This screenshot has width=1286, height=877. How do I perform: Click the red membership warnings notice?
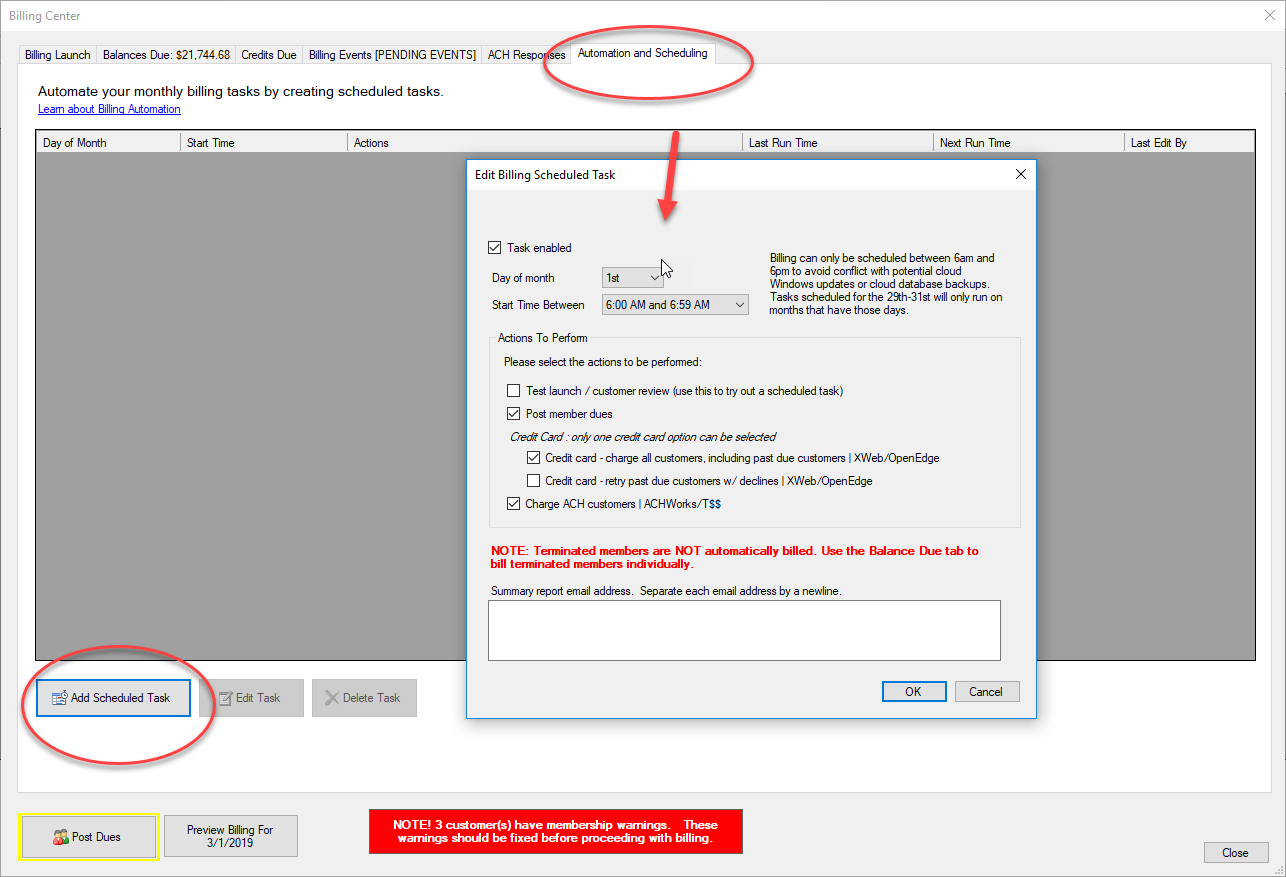[556, 832]
